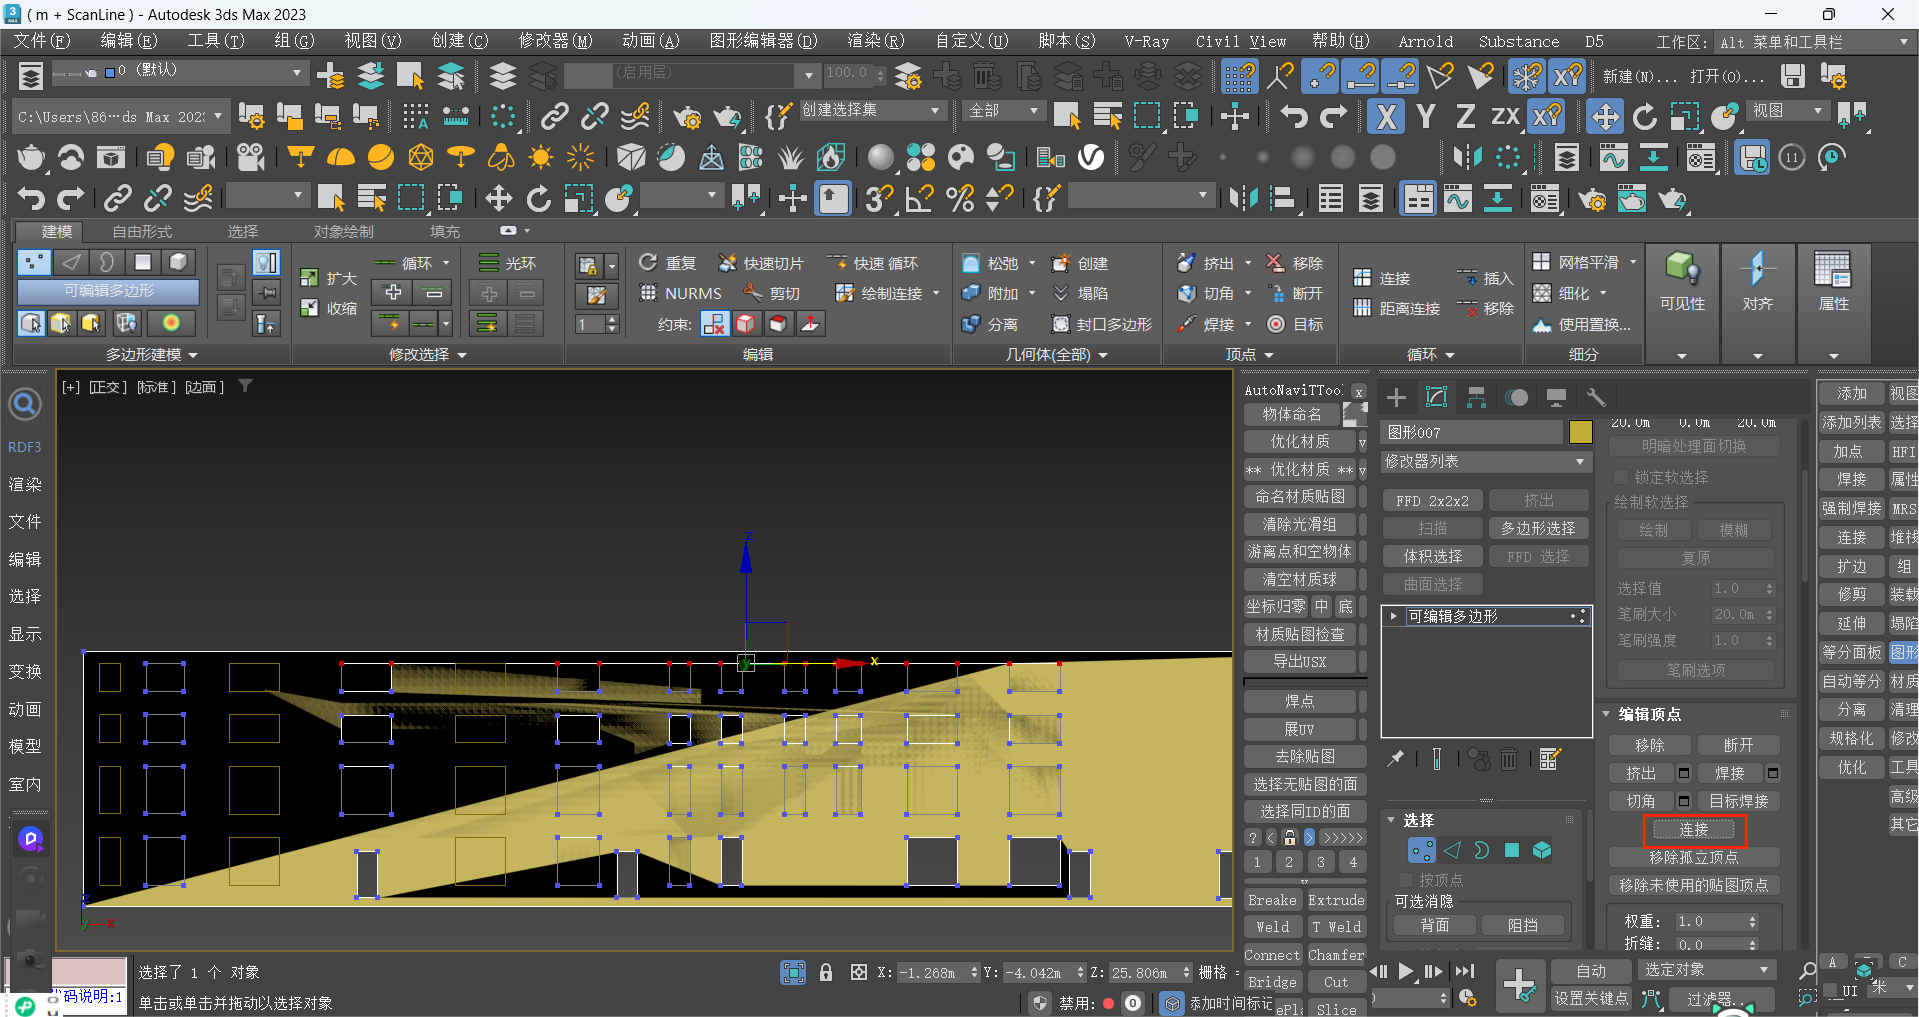Switch to the 对象绘制 ribbon tab
Viewport: 1919px width, 1017px height.
tap(344, 231)
